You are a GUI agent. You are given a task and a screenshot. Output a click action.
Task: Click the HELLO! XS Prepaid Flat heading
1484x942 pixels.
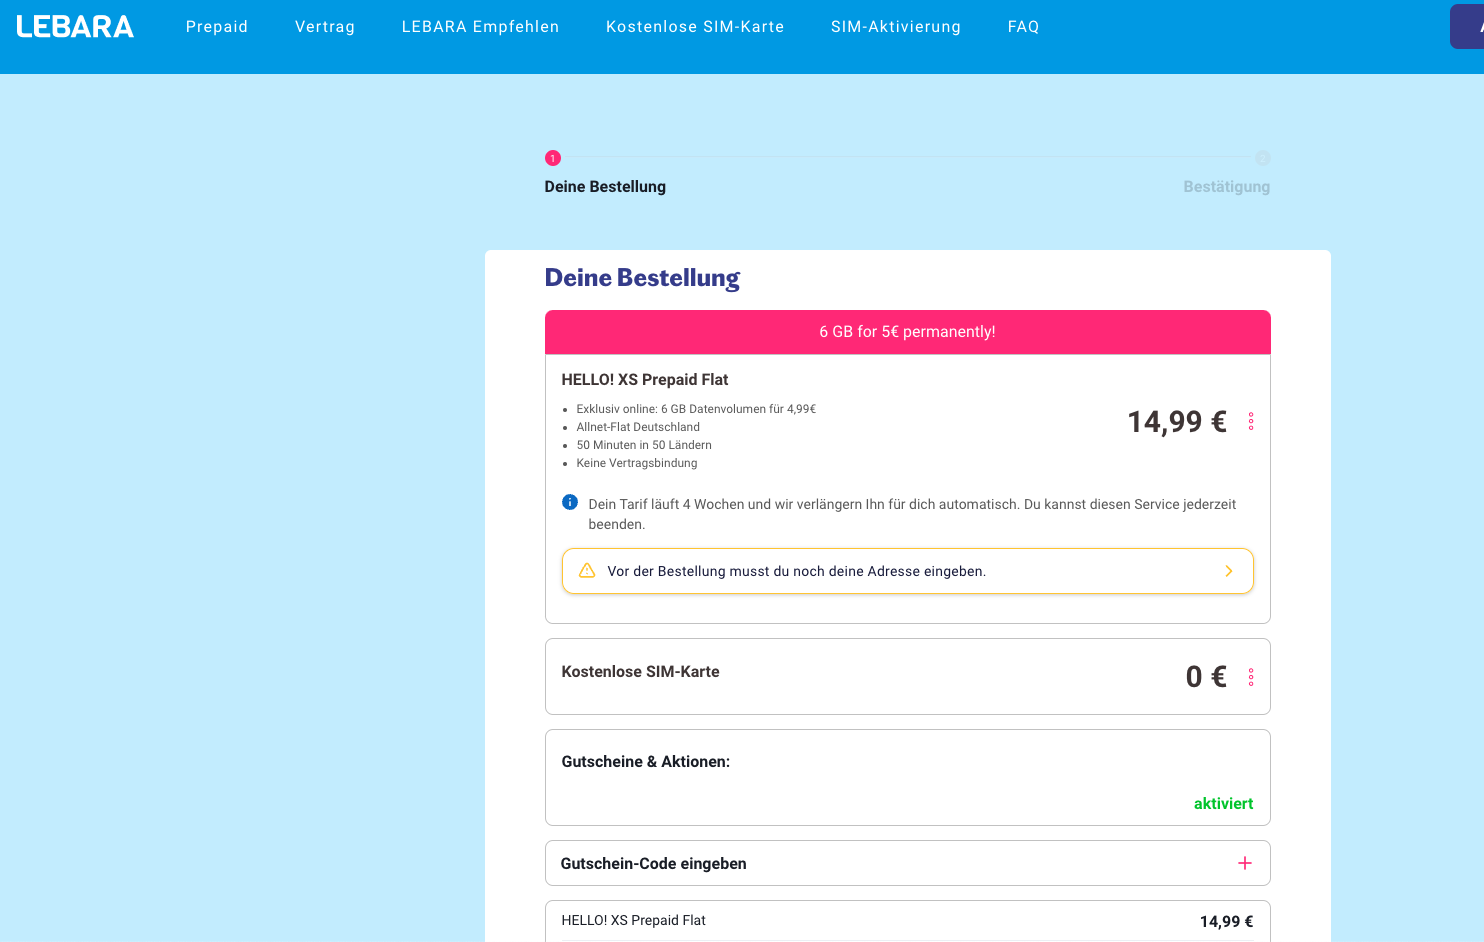[645, 380]
